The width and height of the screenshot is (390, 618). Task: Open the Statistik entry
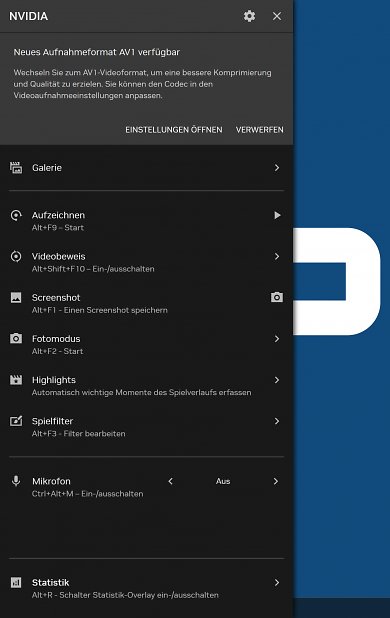(146, 588)
